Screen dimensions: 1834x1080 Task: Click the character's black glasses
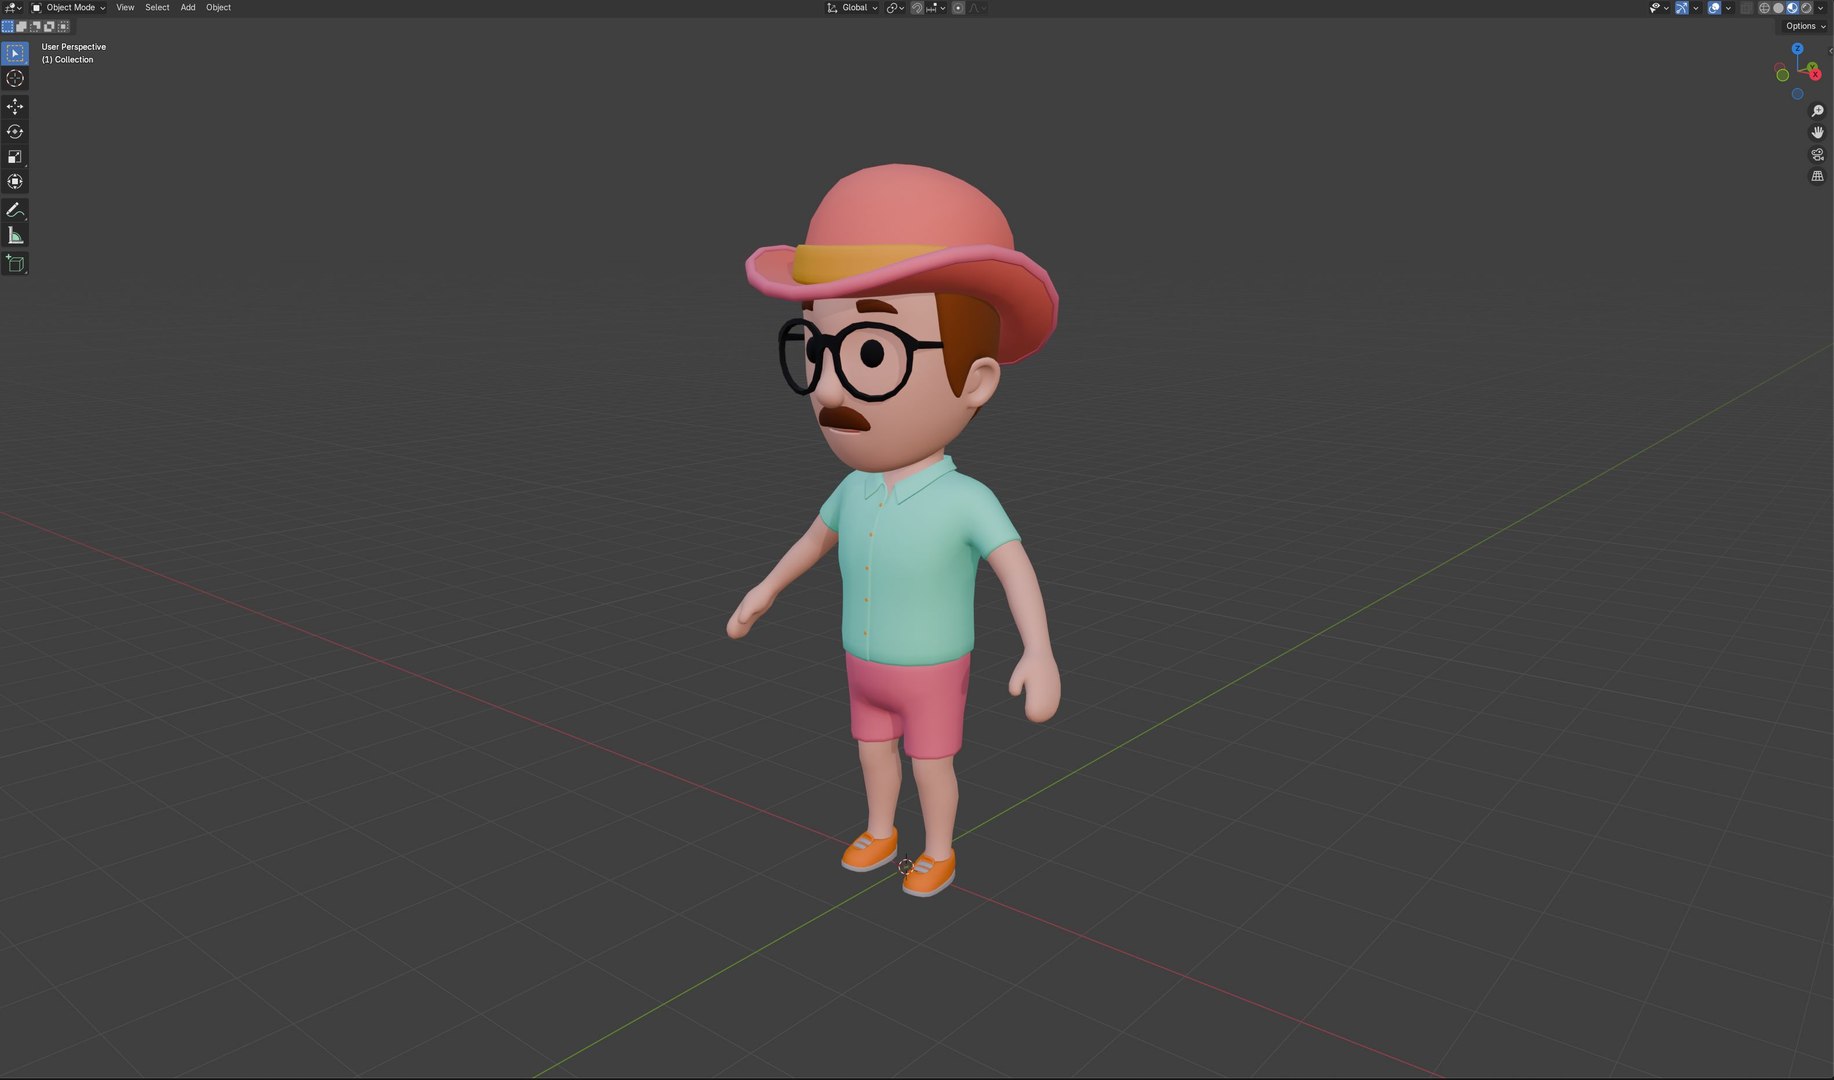coord(860,358)
